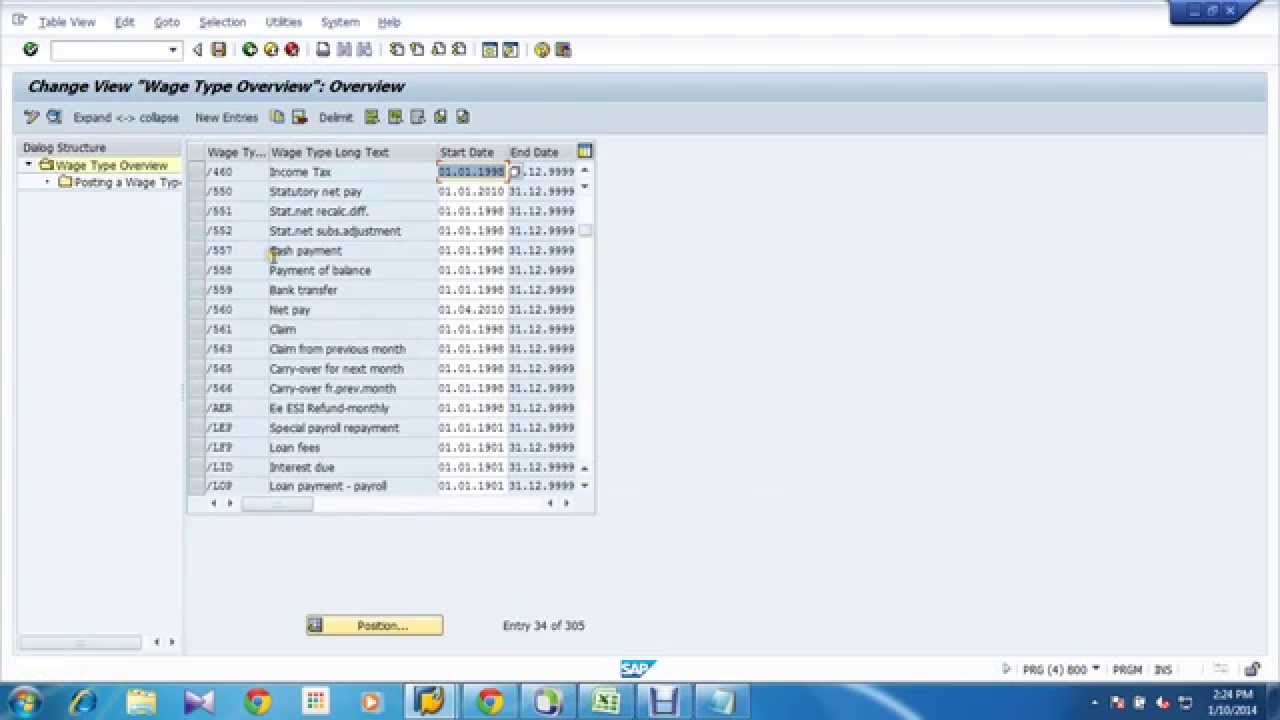This screenshot has height=720, width=1280.
Task: Click the New Entries button
Action: (x=226, y=117)
